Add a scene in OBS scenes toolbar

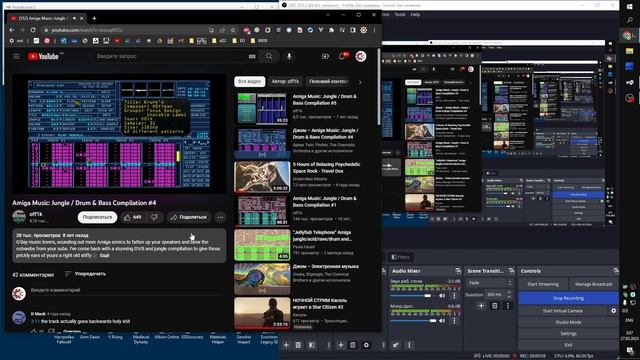click(x=286, y=345)
